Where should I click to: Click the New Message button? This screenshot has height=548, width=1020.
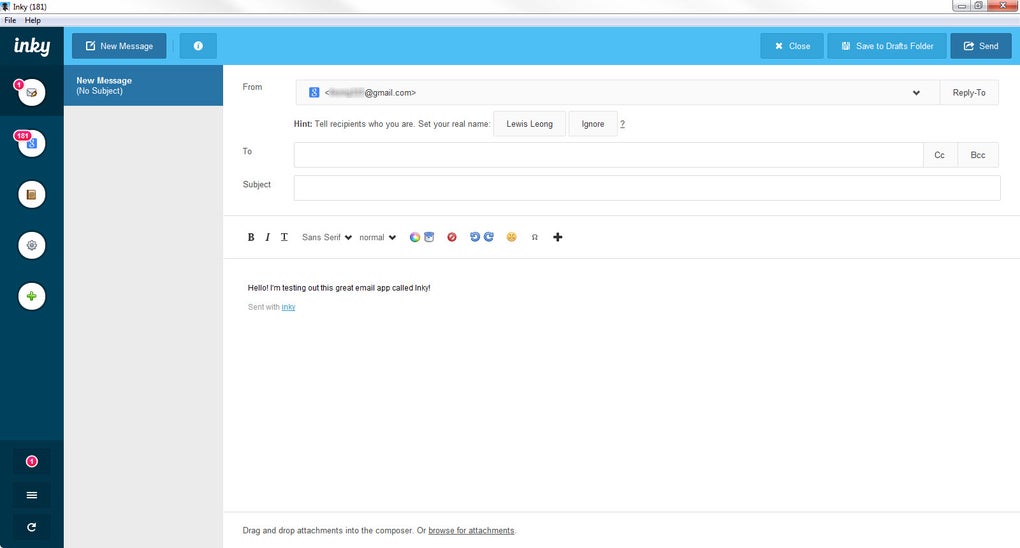click(x=119, y=46)
